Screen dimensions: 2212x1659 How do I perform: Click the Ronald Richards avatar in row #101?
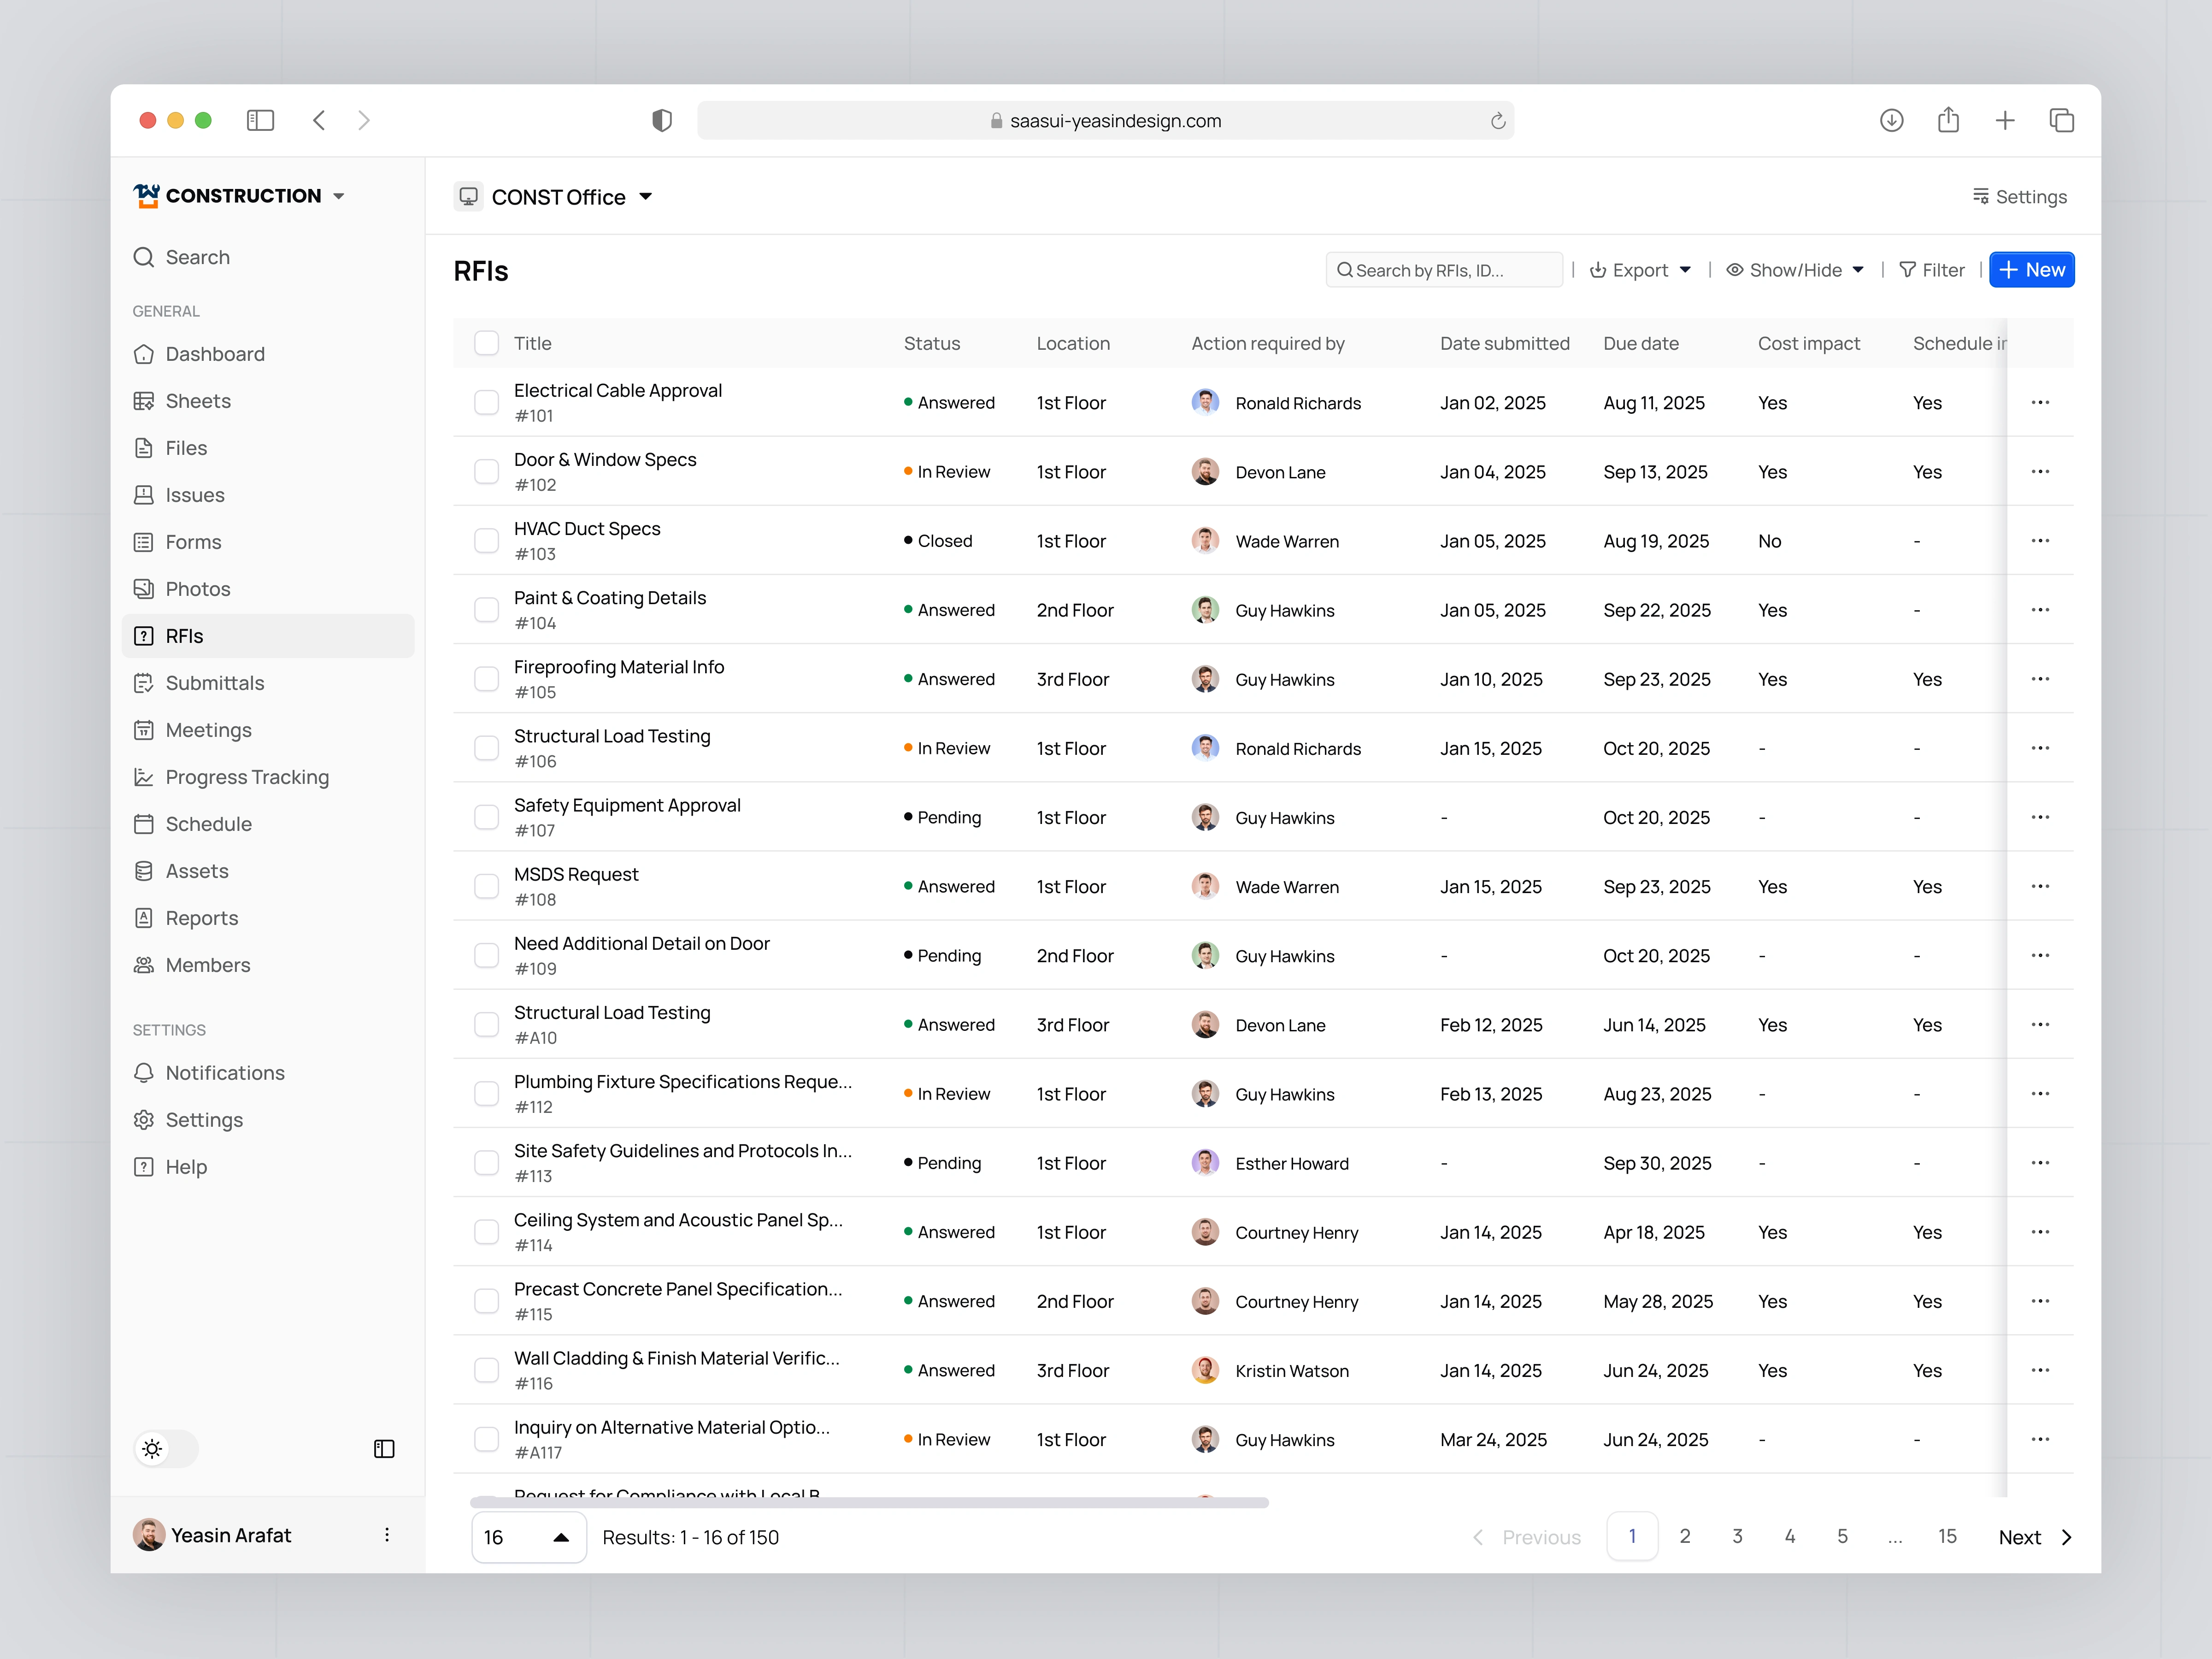click(x=1205, y=402)
